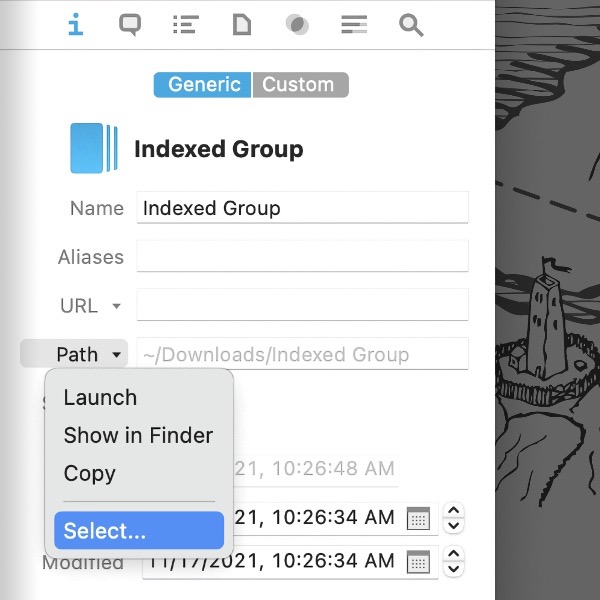Open the Search magnifier inspector

(411, 25)
